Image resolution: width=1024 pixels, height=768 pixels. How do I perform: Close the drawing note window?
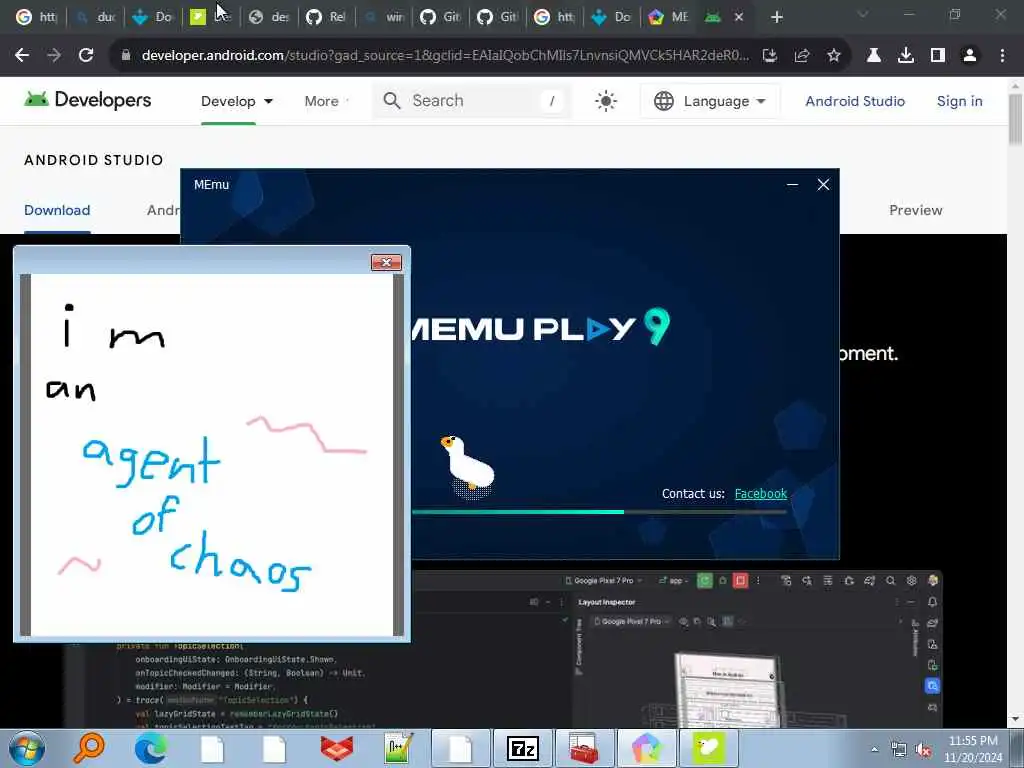[386, 263]
